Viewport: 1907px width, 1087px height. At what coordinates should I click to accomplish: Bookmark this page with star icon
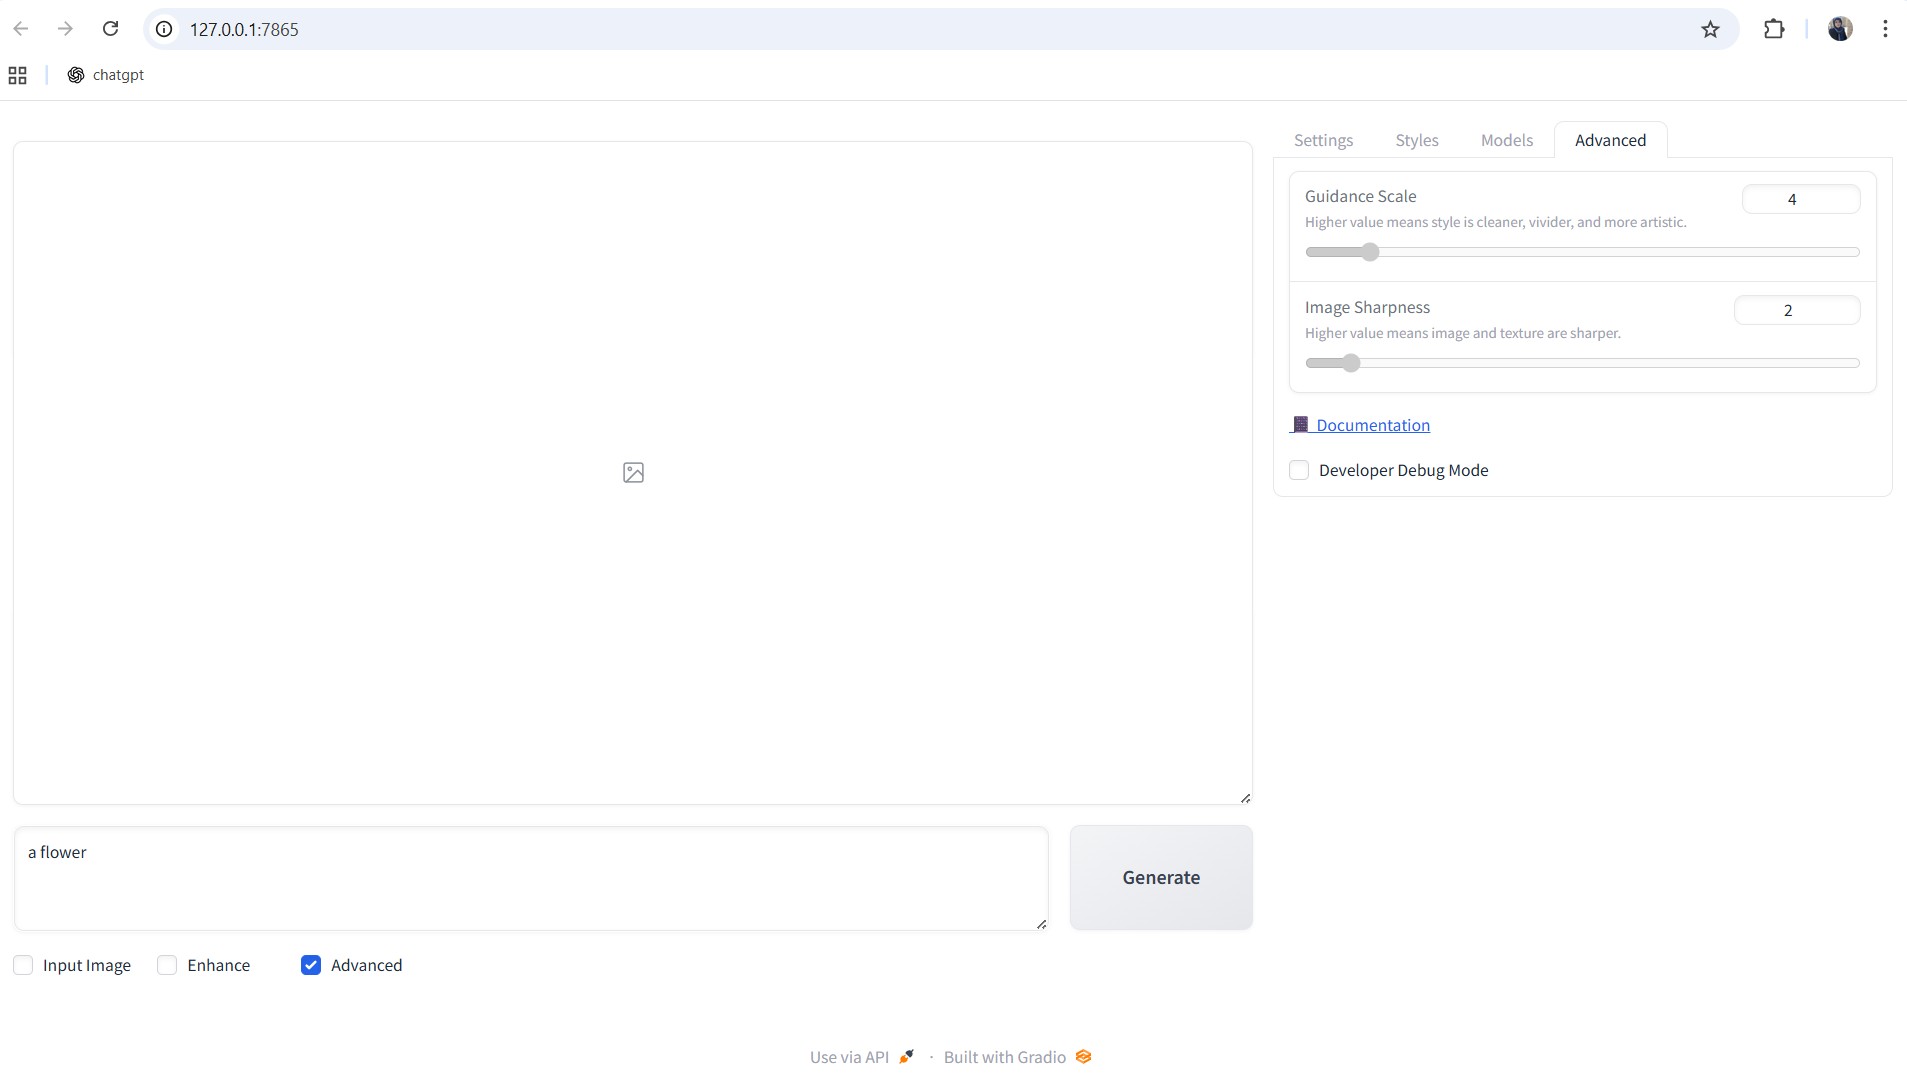pos(1710,29)
